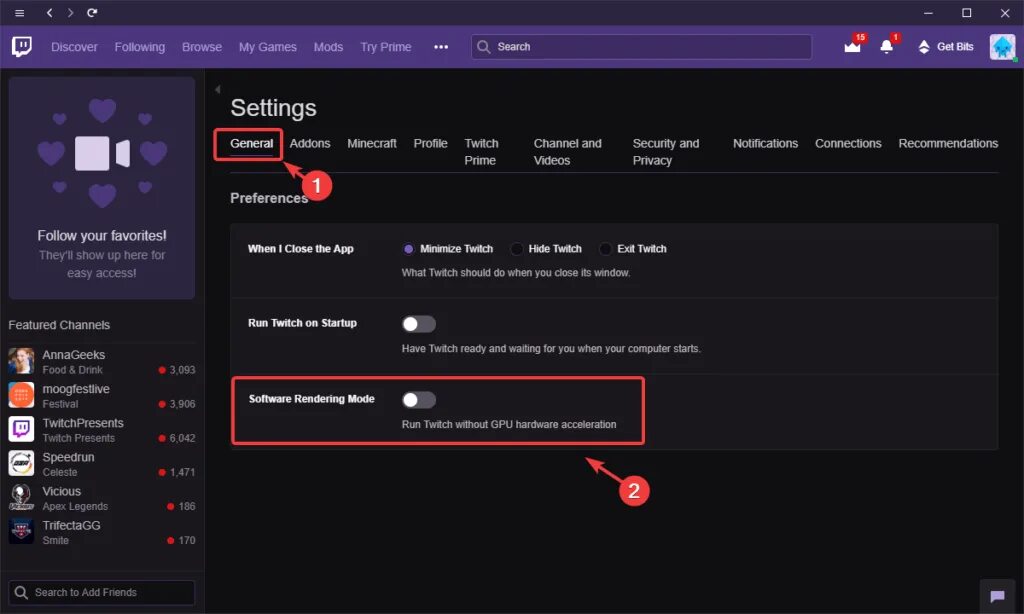Open moogfestlive channel avatar
This screenshot has height=614, width=1024.
(x=21, y=395)
